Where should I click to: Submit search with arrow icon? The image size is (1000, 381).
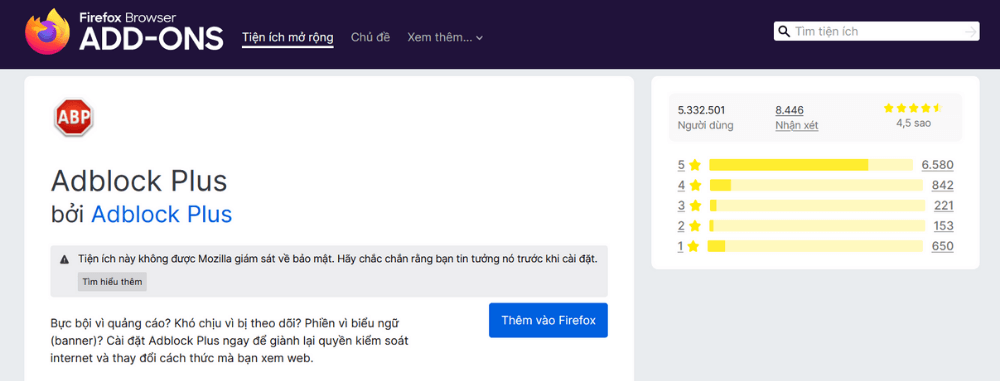971,31
